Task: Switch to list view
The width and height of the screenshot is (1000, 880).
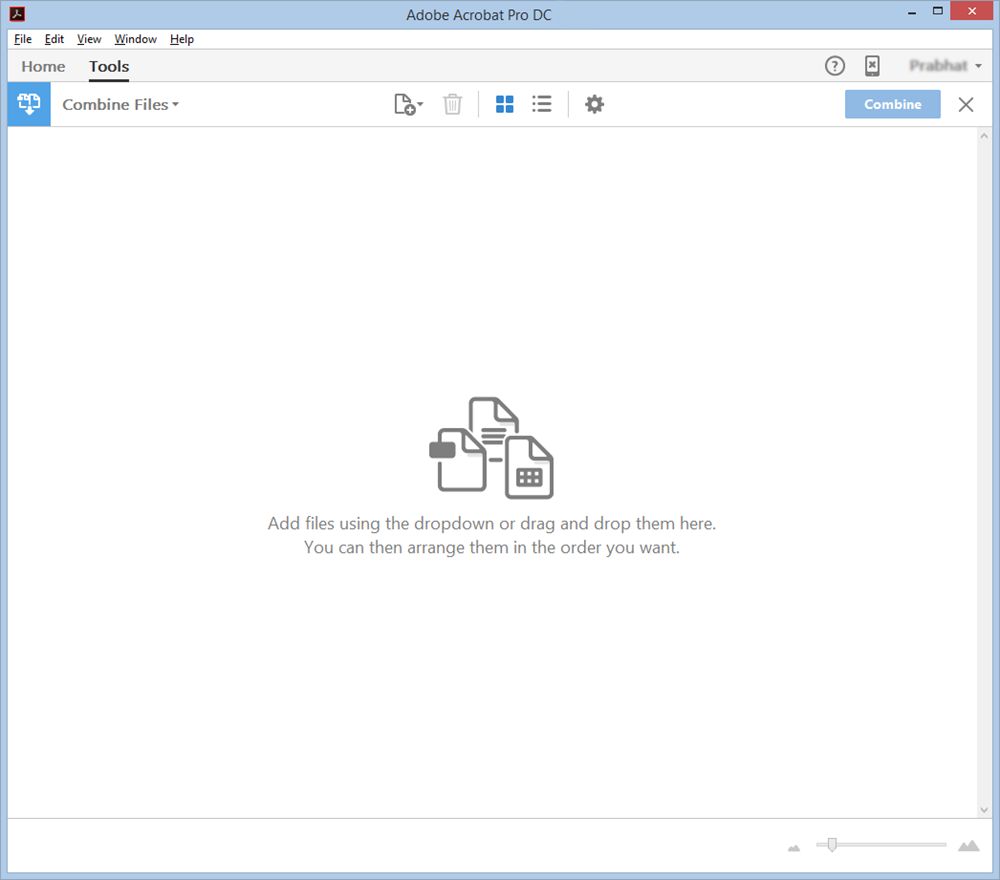Action: [541, 104]
